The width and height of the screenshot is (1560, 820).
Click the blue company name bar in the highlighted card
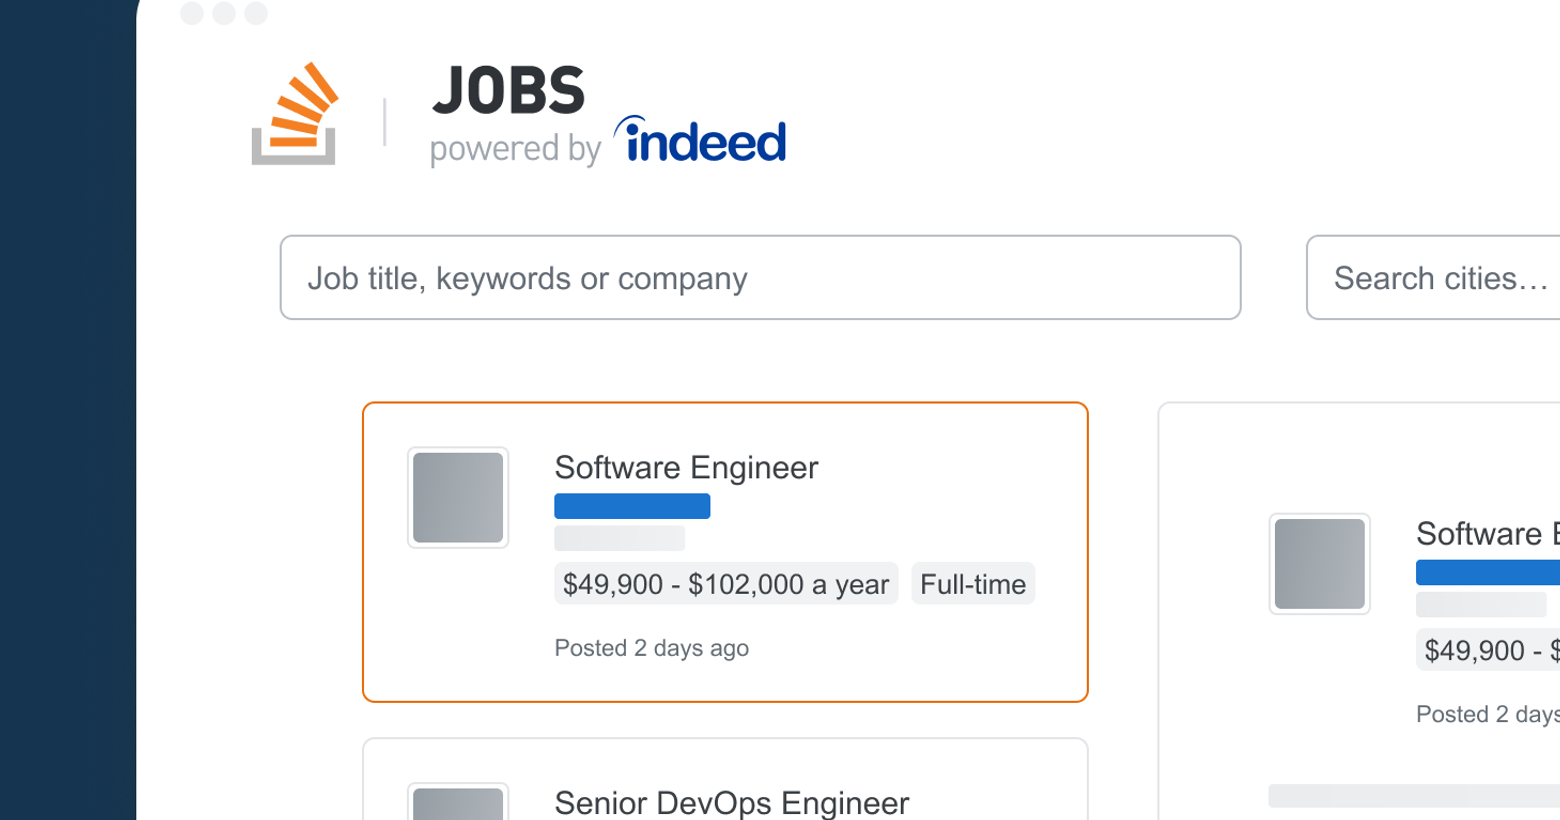coord(632,506)
